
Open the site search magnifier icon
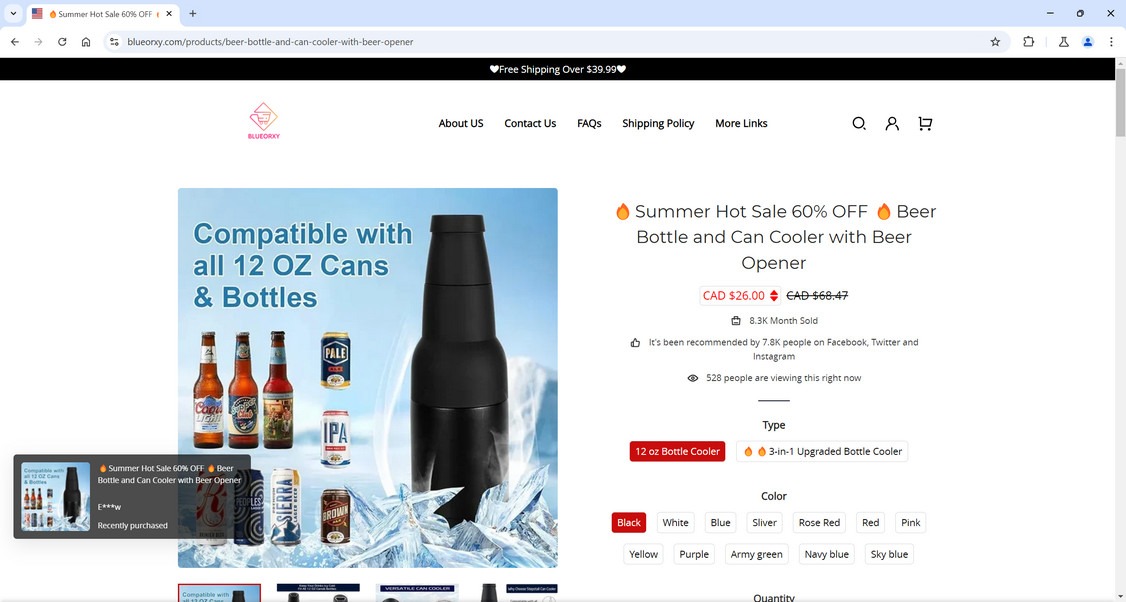click(858, 124)
